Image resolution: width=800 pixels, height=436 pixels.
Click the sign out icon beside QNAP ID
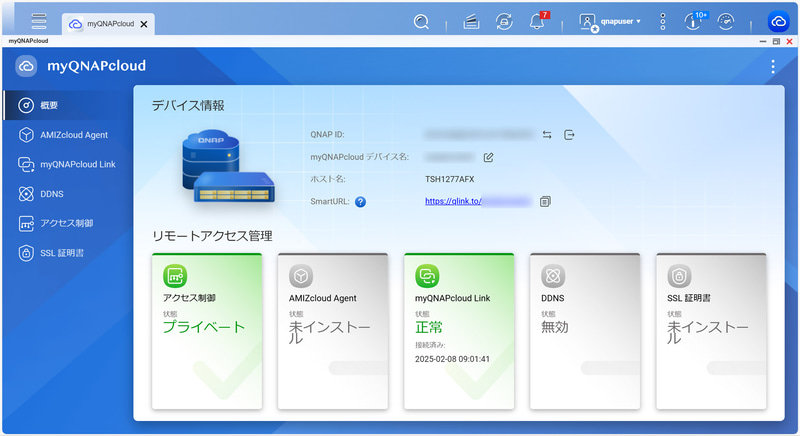tap(569, 135)
